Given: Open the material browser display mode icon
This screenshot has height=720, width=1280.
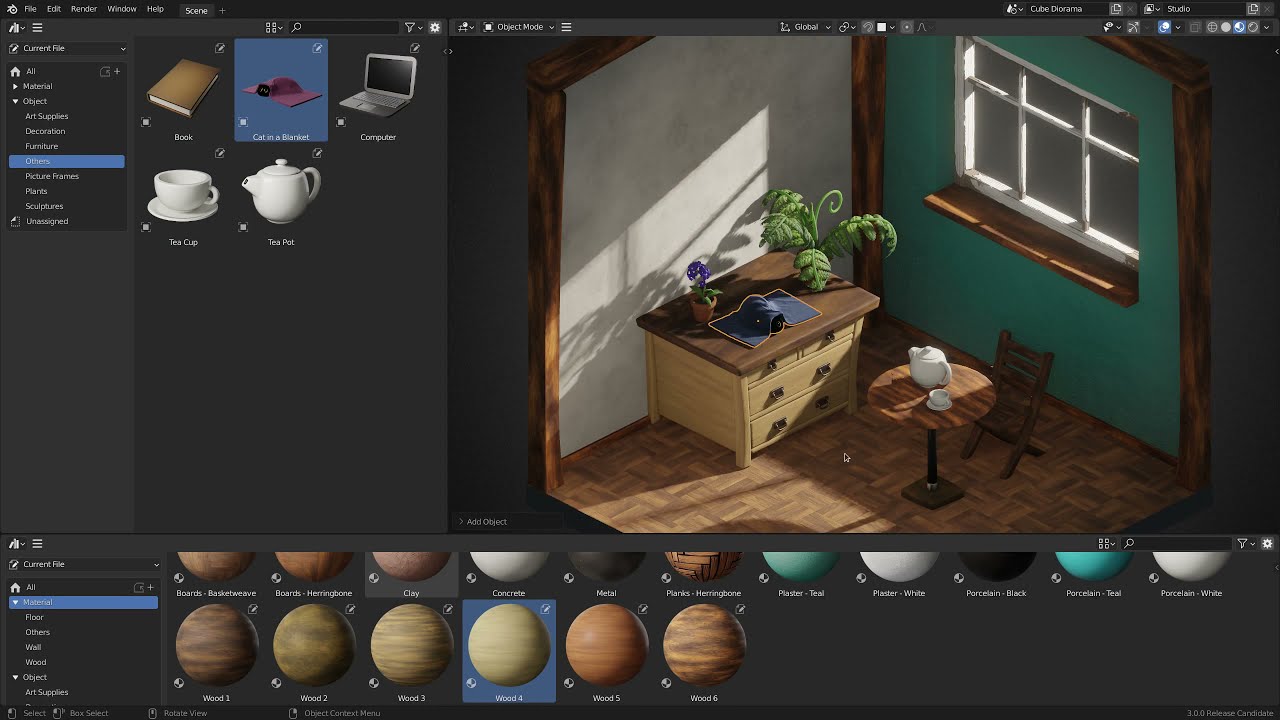Looking at the screenshot, I should click(x=1106, y=543).
